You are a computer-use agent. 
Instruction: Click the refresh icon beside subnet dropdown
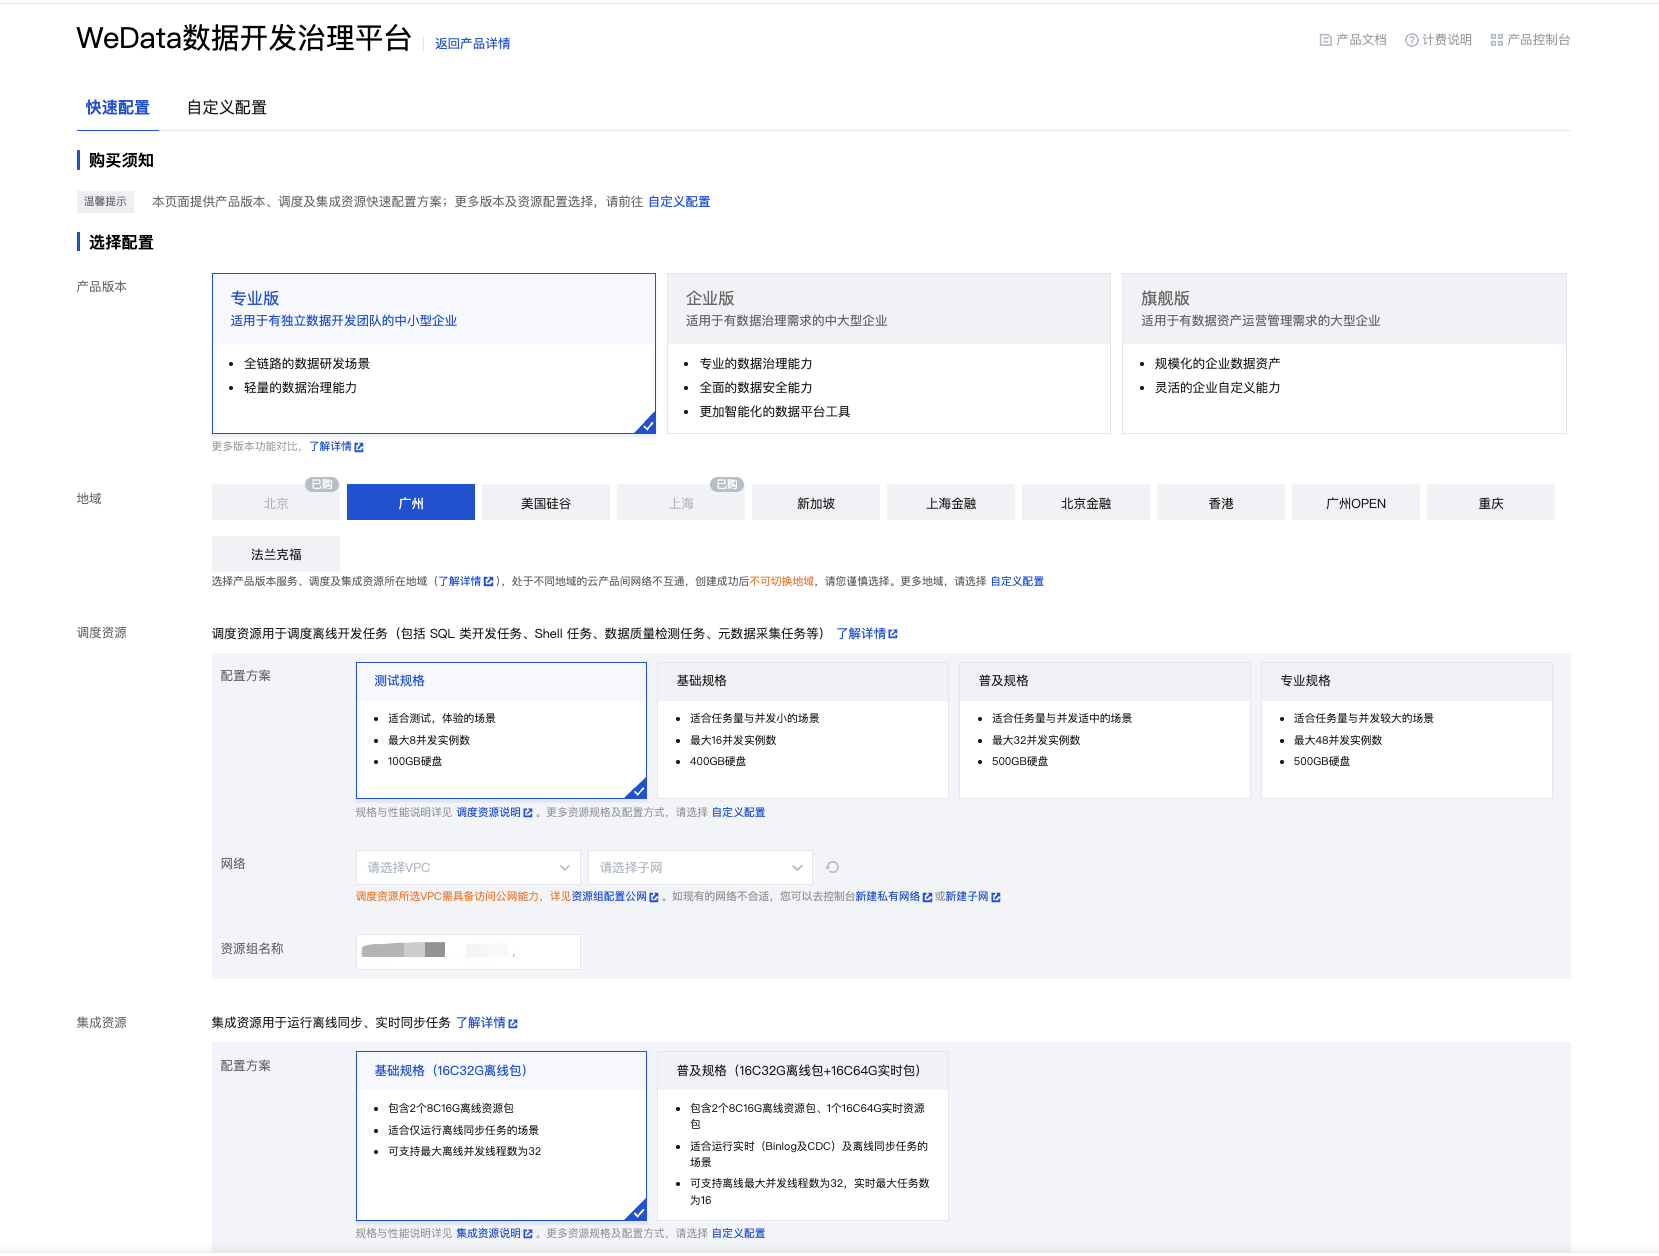[832, 868]
